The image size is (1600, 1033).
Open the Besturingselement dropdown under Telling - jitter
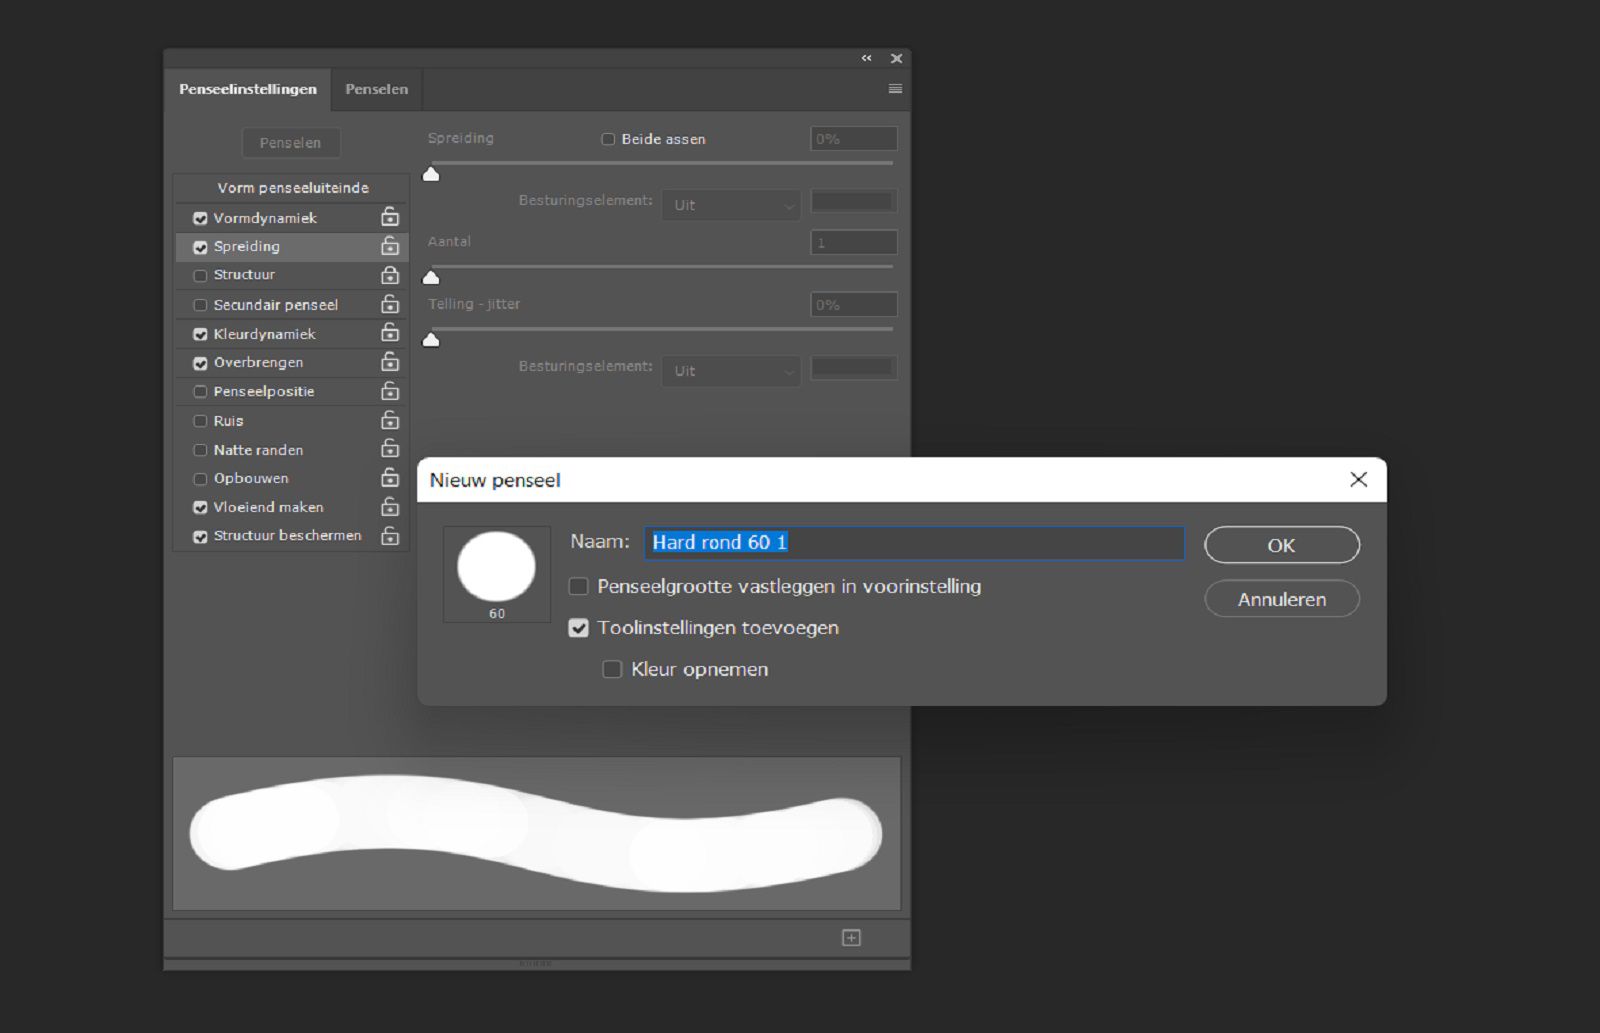(x=731, y=370)
